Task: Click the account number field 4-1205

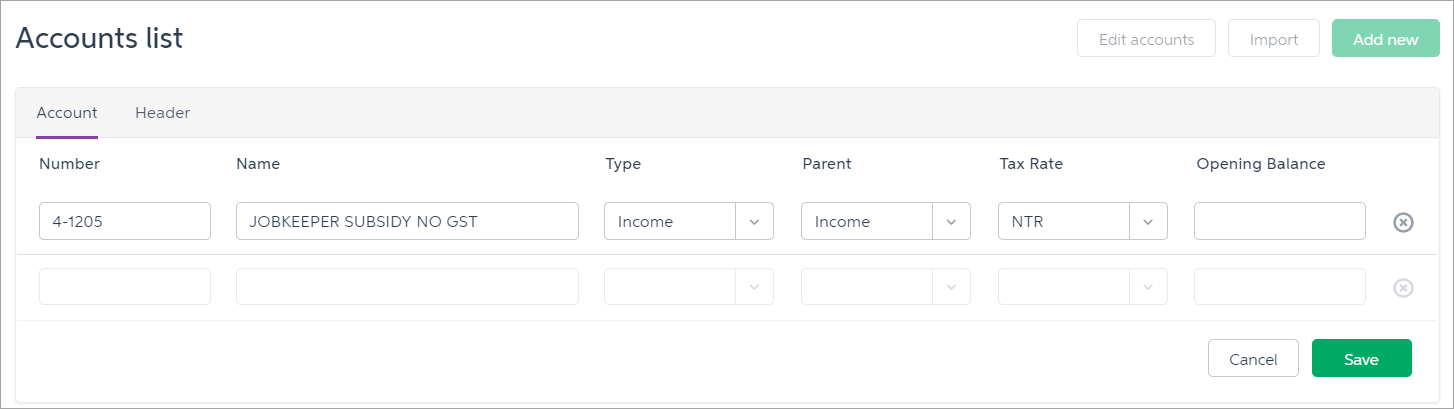Action: (125, 222)
